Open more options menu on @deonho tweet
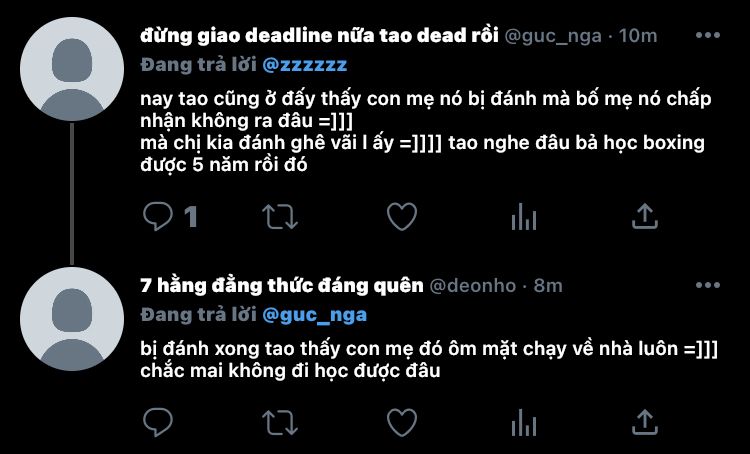 coord(708,285)
